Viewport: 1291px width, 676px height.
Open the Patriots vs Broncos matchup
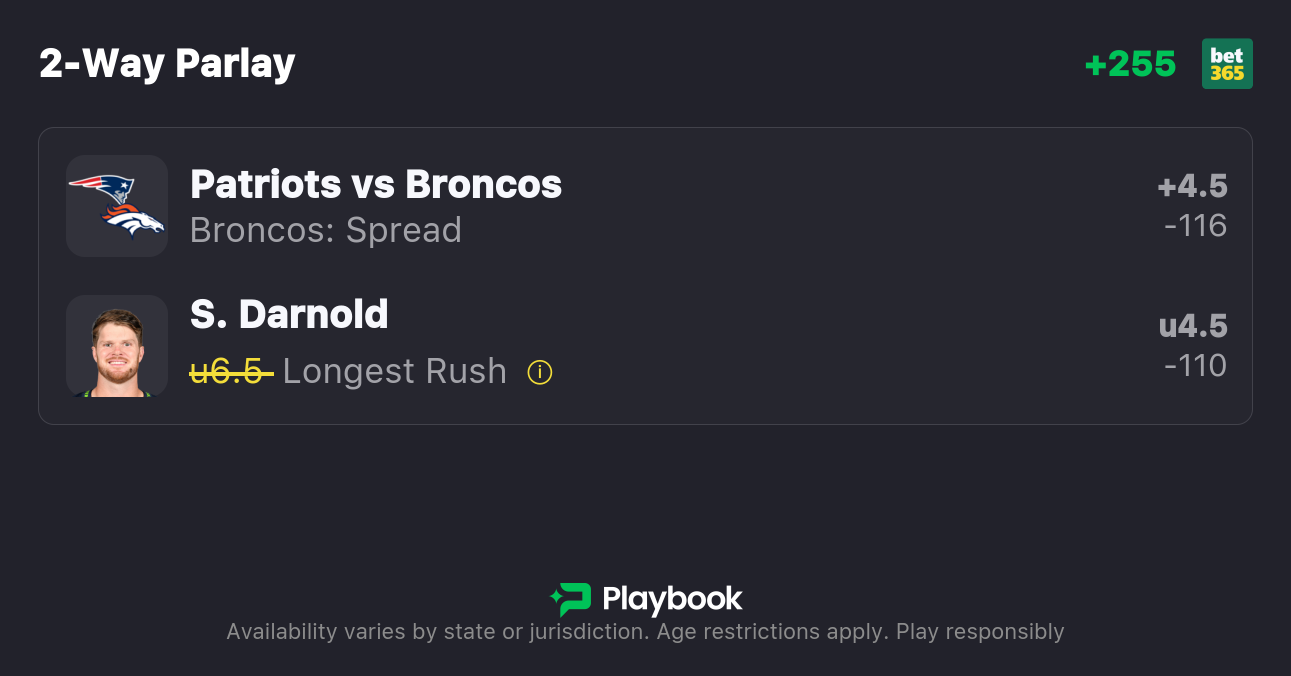click(376, 185)
